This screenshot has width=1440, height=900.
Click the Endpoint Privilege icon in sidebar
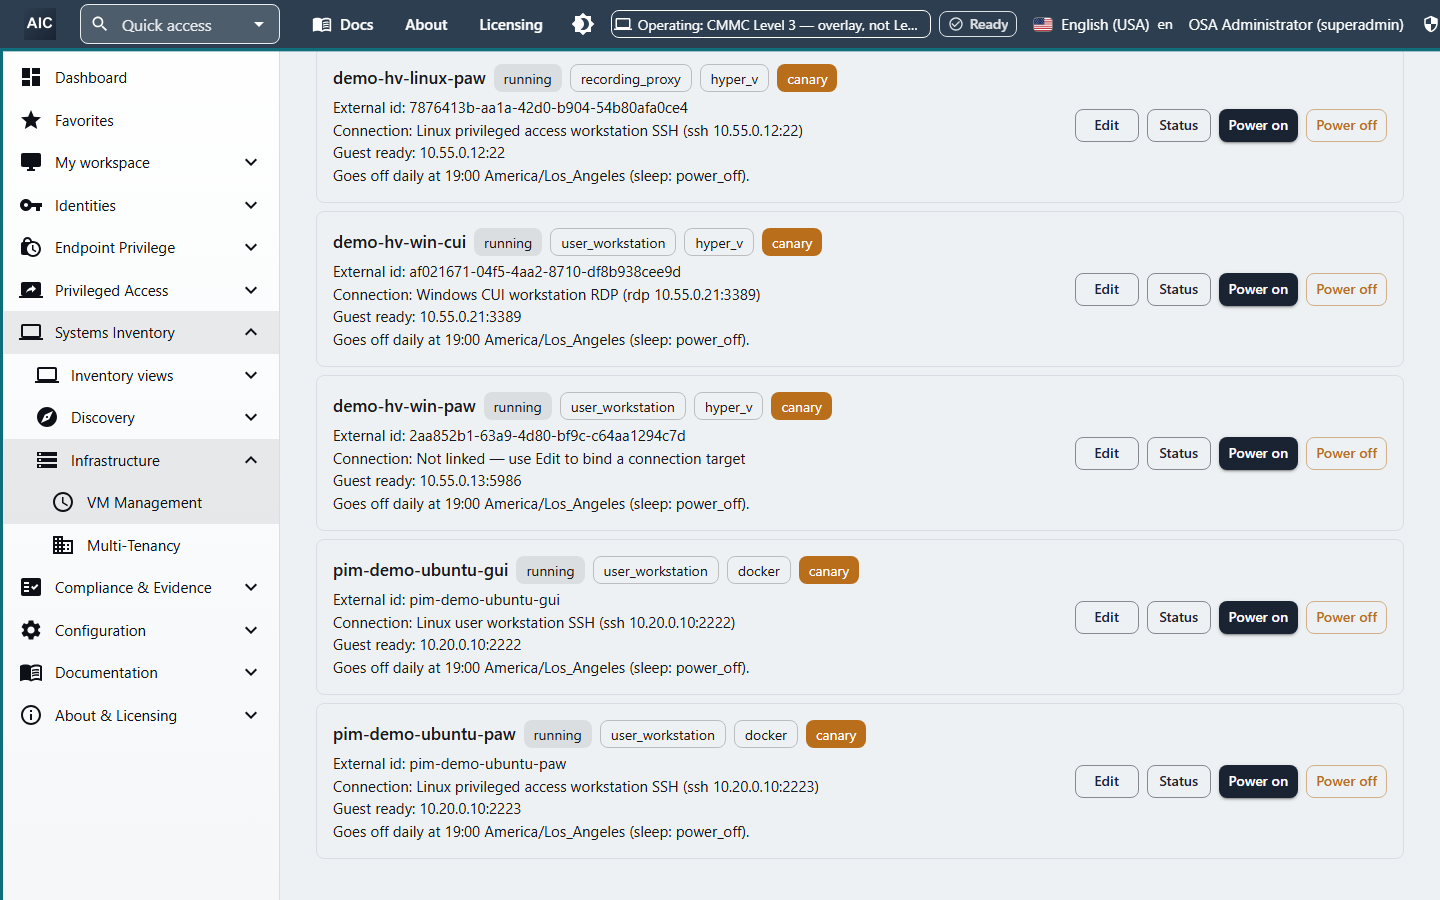31,247
